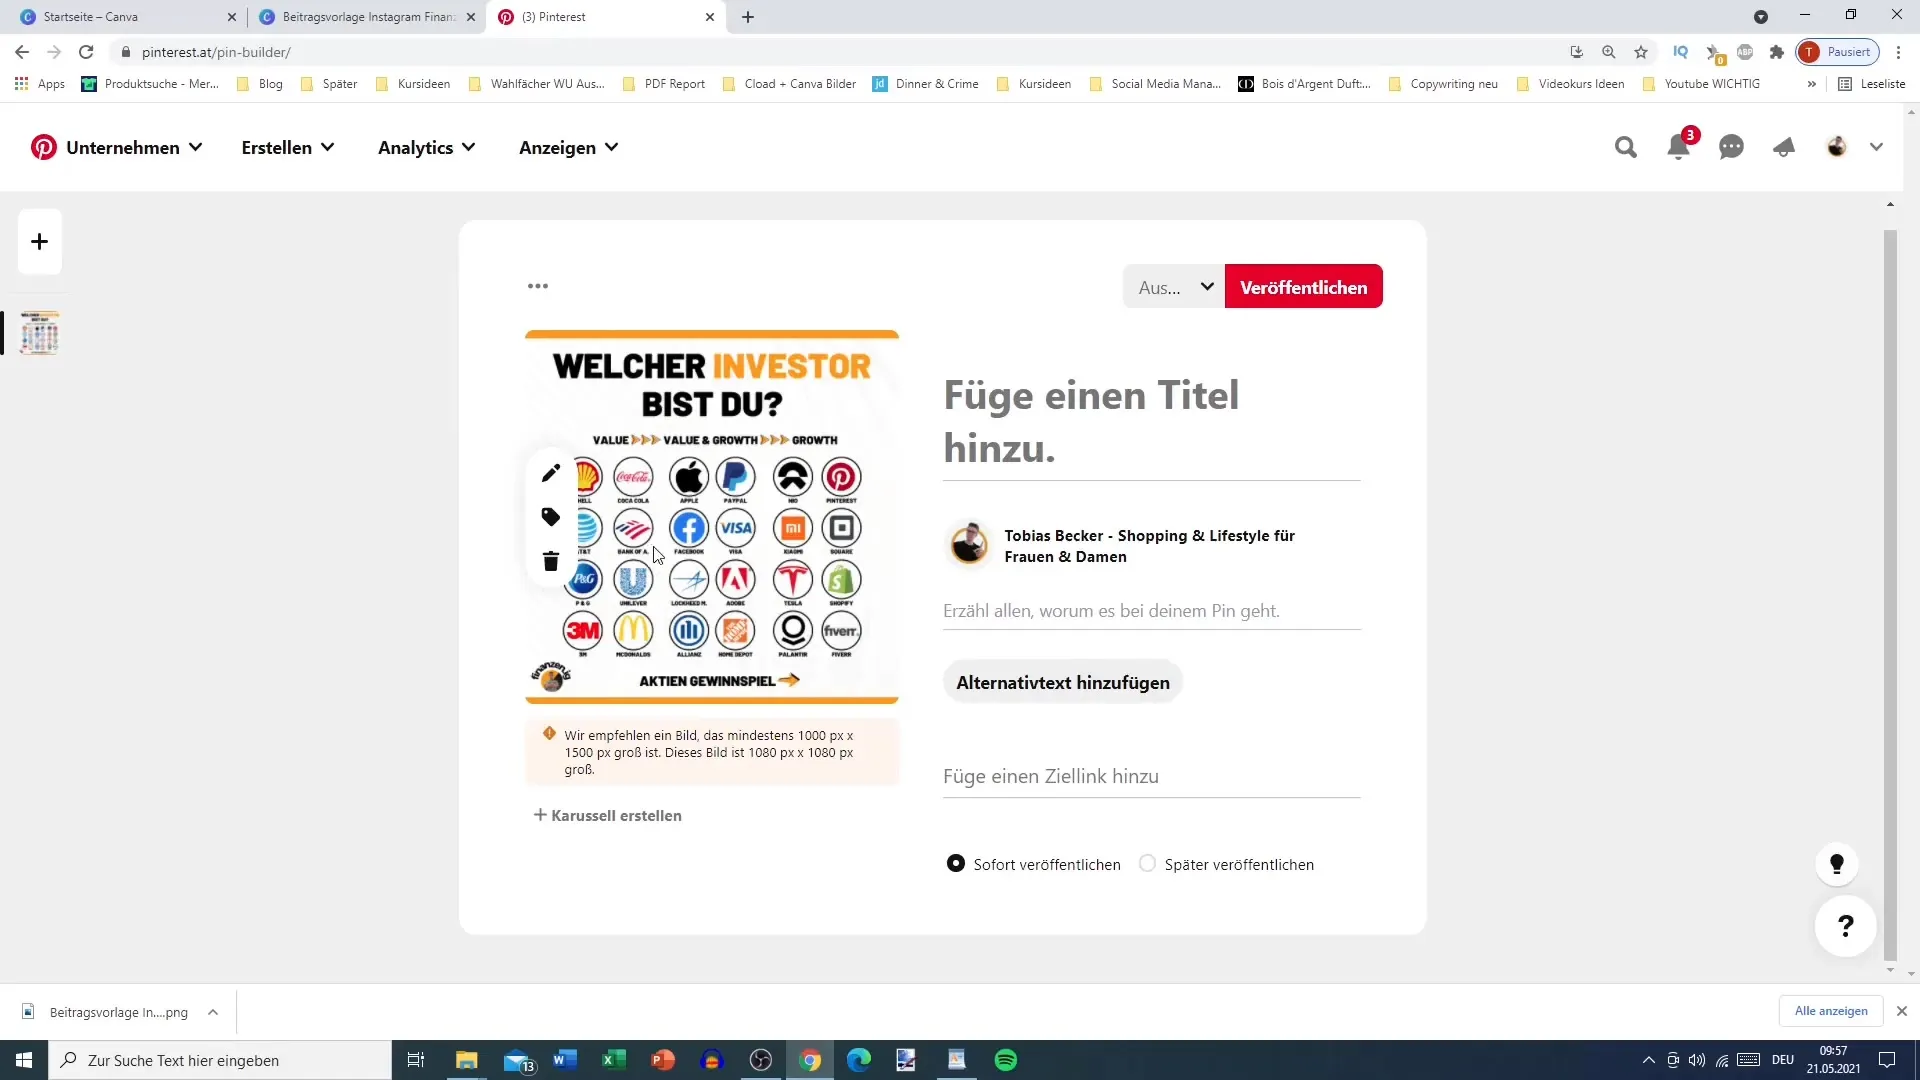Open Word from the taskbar
The height and width of the screenshot is (1080, 1920).
tap(565, 1060)
